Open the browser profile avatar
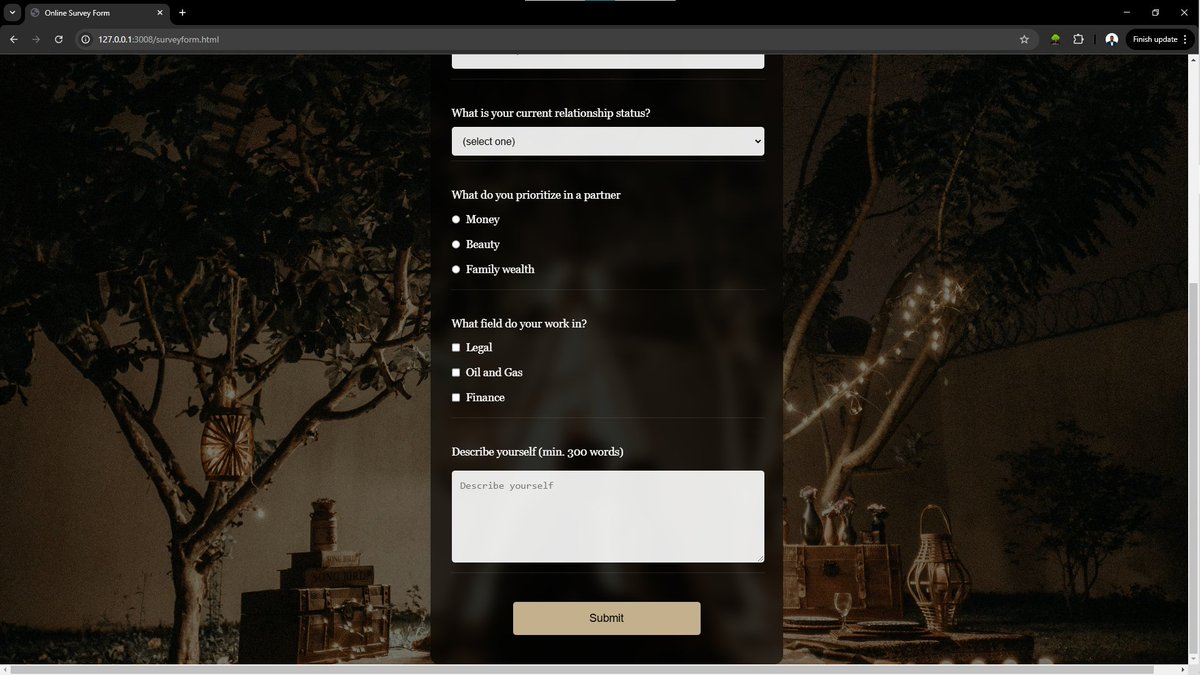The height and width of the screenshot is (675, 1200). [x=1112, y=39]
